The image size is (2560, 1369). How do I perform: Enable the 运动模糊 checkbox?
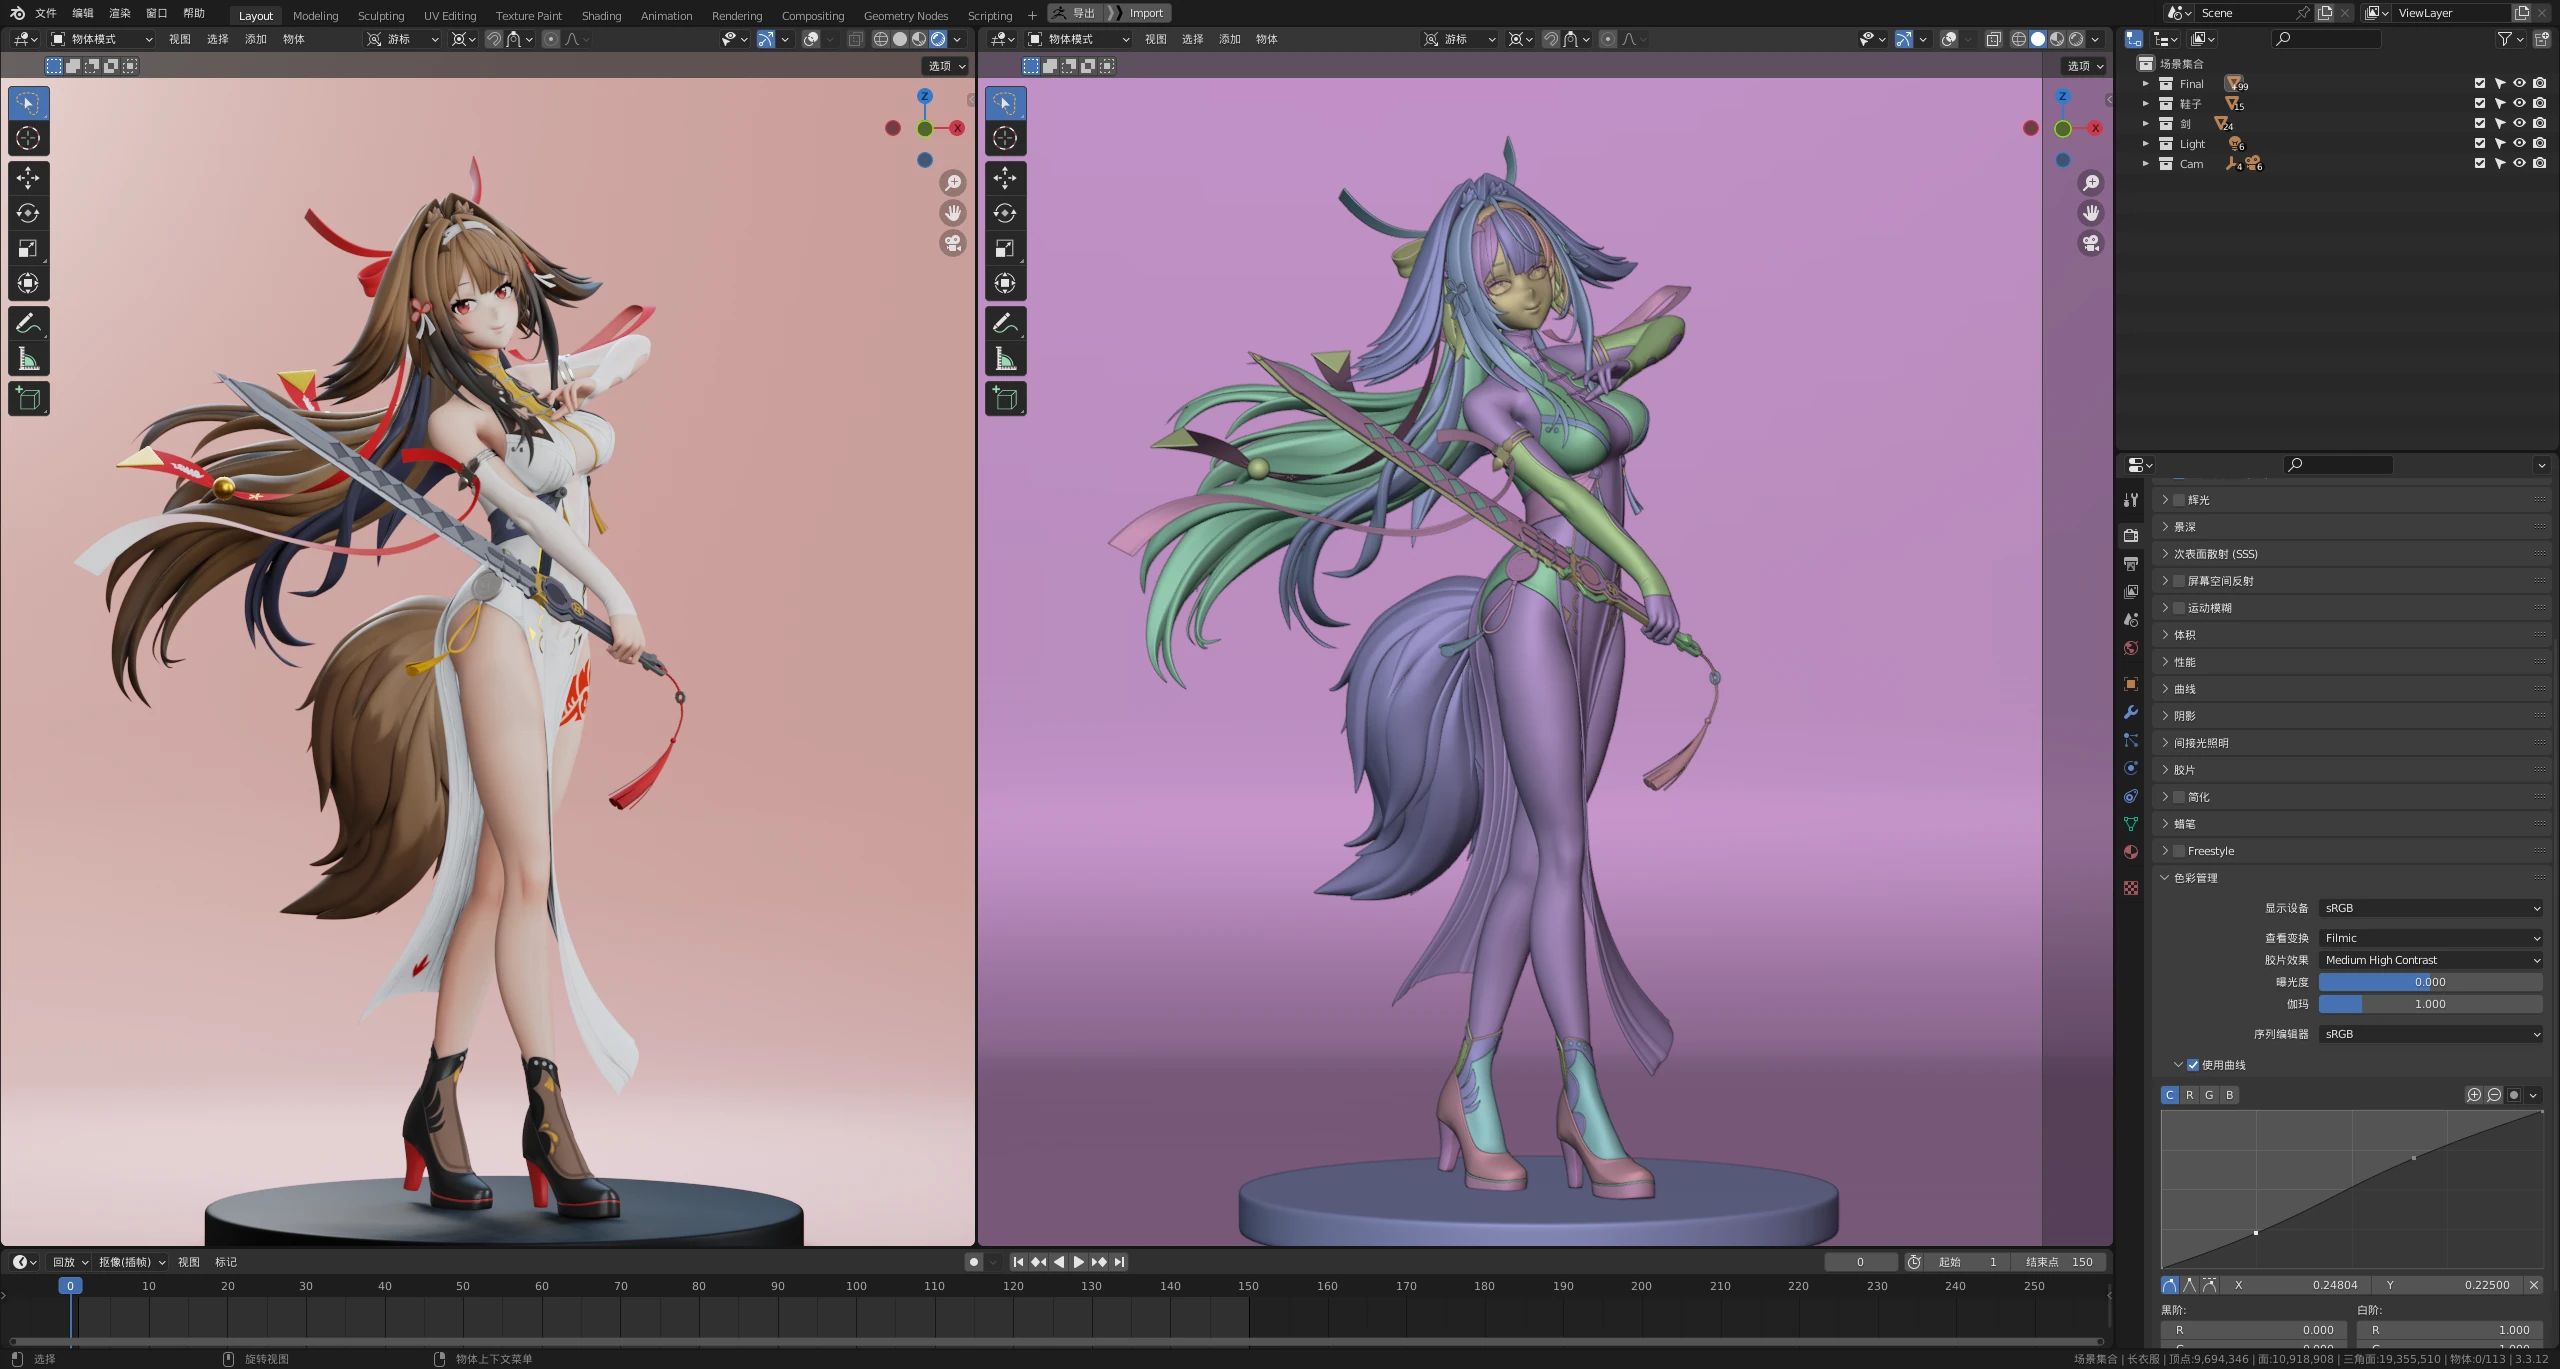tap(2179, 608)
